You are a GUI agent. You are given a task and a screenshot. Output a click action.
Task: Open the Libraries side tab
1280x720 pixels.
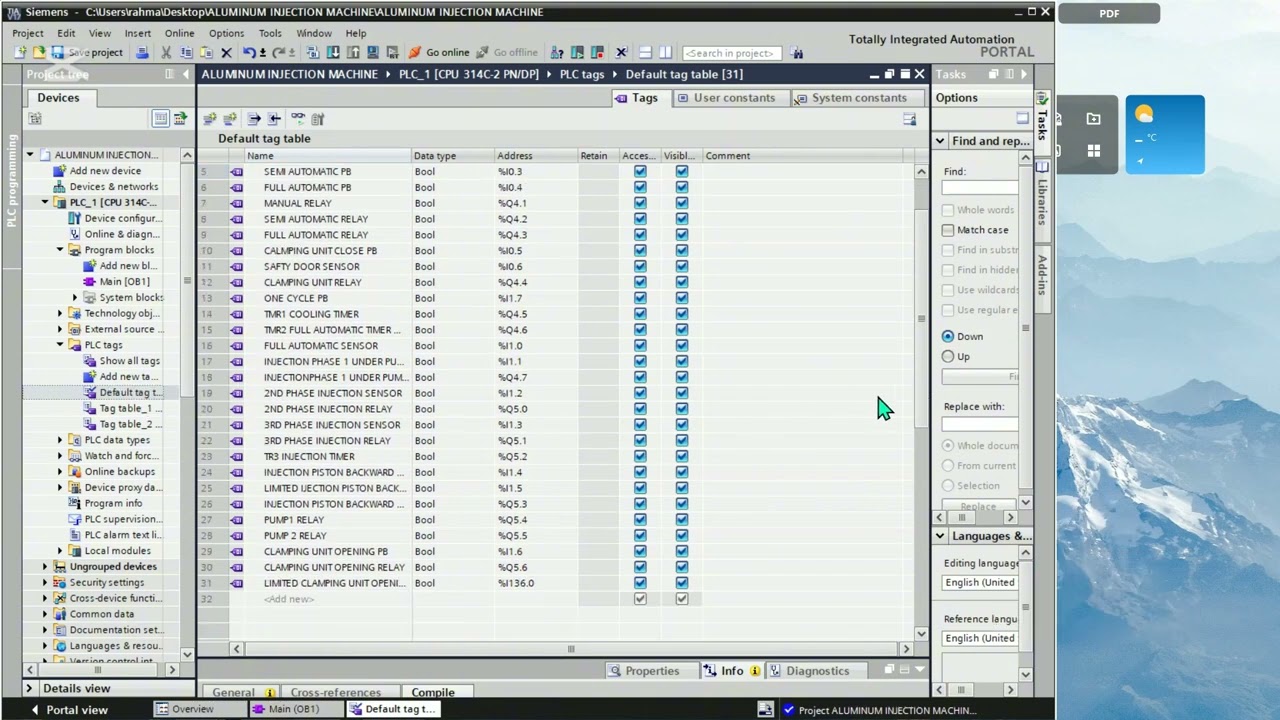coord(1042,199)
